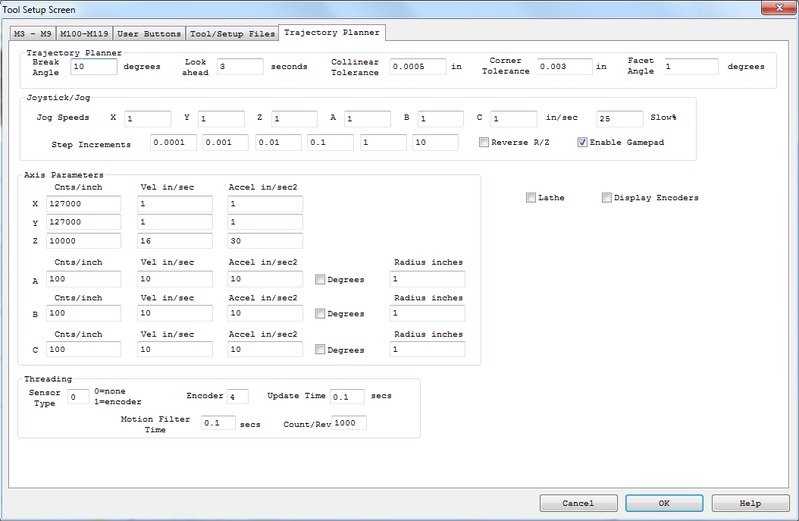The image size is (799, 521).
Task: Click the threading Count/Rev field
Action: (x=349, y=423)
